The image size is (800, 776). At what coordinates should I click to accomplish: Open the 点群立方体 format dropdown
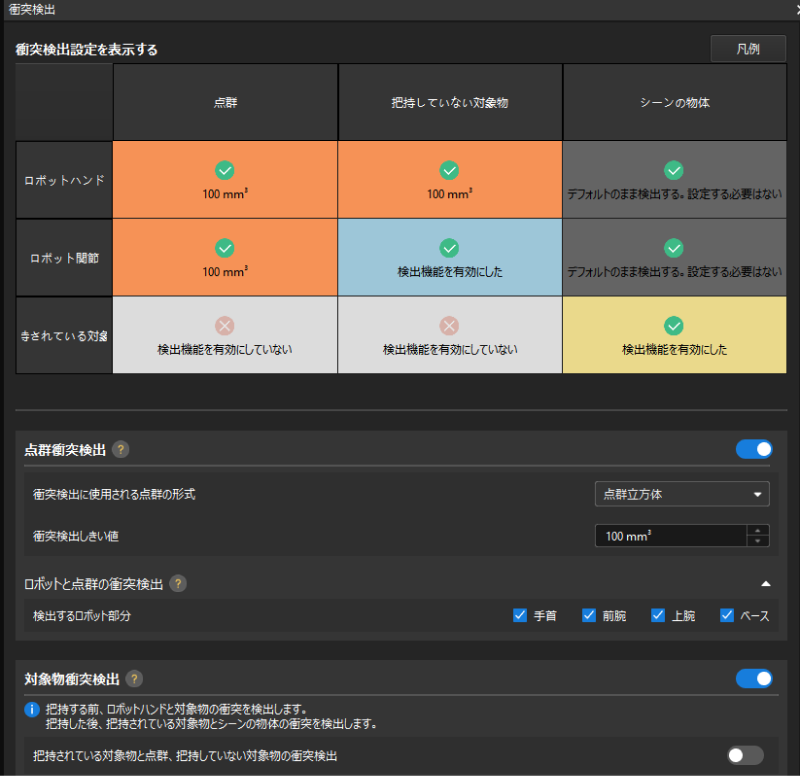click(682, 494)
